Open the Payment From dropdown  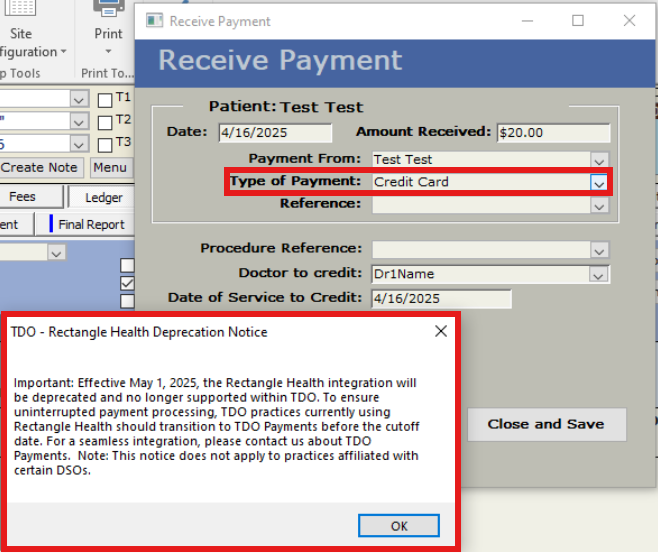click(598, 160)
